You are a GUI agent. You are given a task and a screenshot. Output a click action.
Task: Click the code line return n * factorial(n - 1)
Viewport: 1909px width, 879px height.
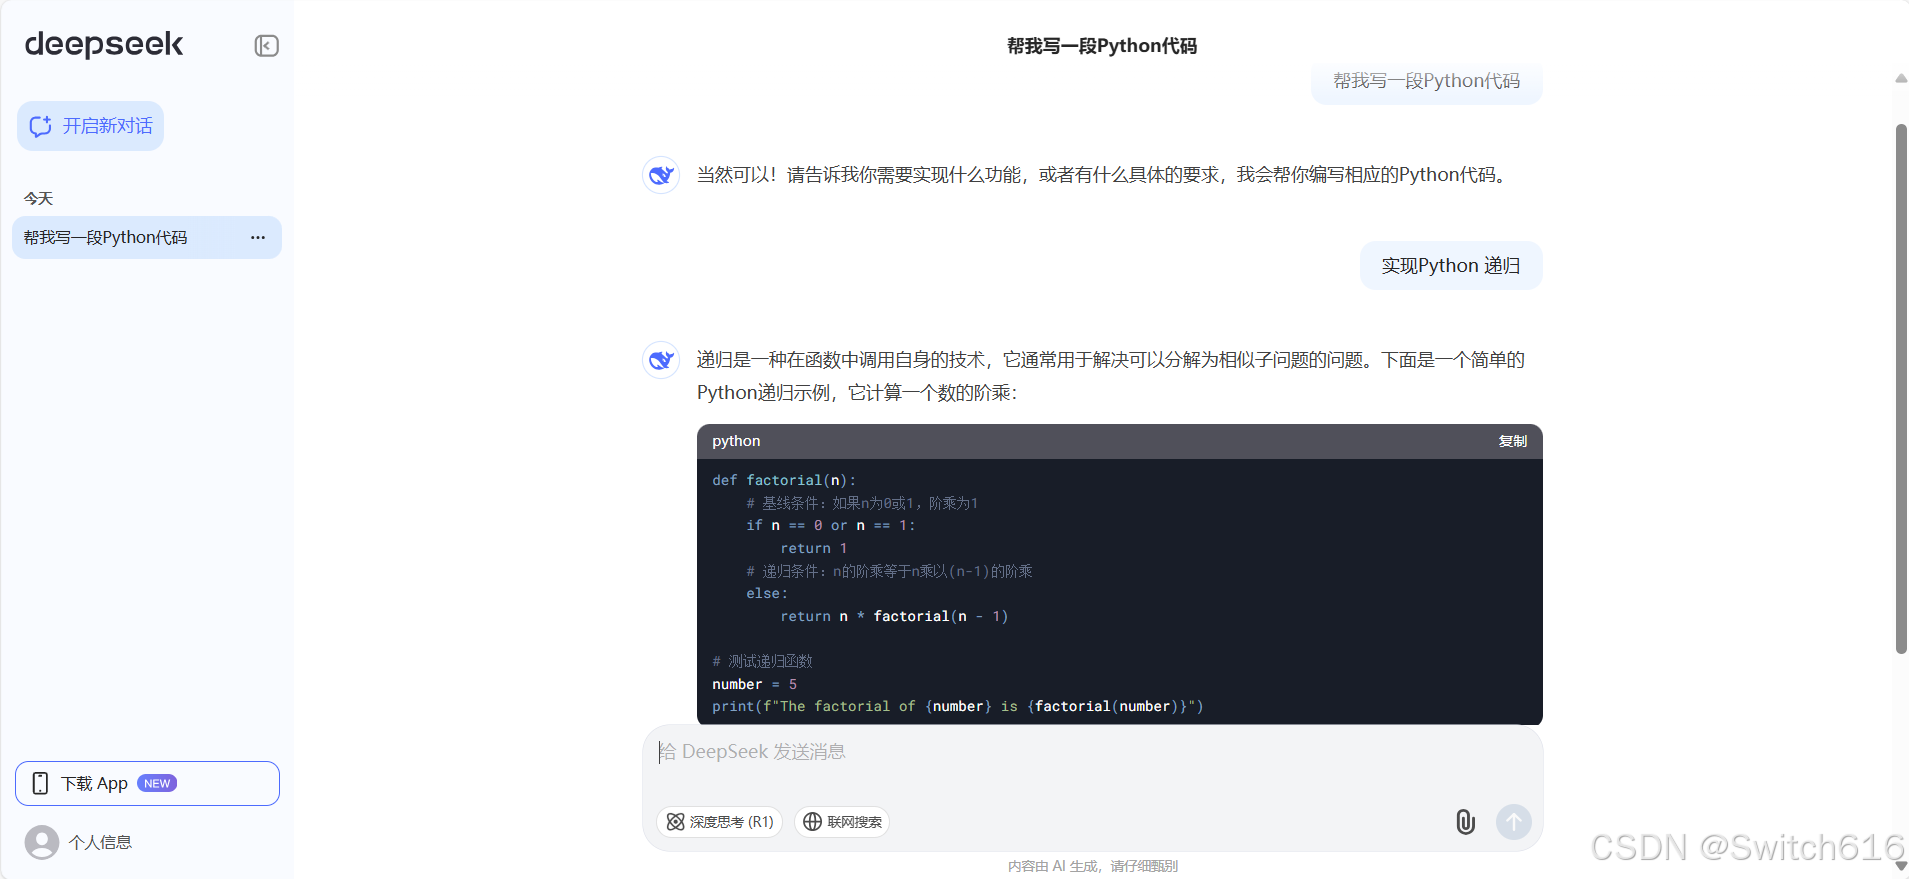point(894,617)
